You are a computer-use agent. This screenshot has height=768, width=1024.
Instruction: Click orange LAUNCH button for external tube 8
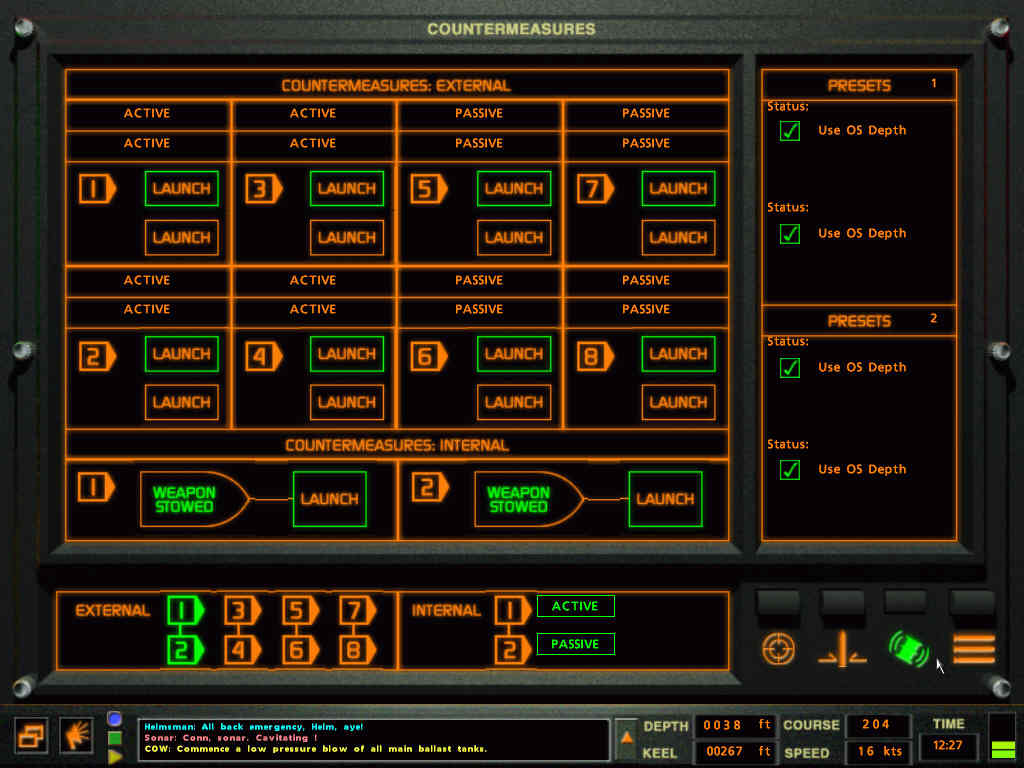[x=679, y=402]
